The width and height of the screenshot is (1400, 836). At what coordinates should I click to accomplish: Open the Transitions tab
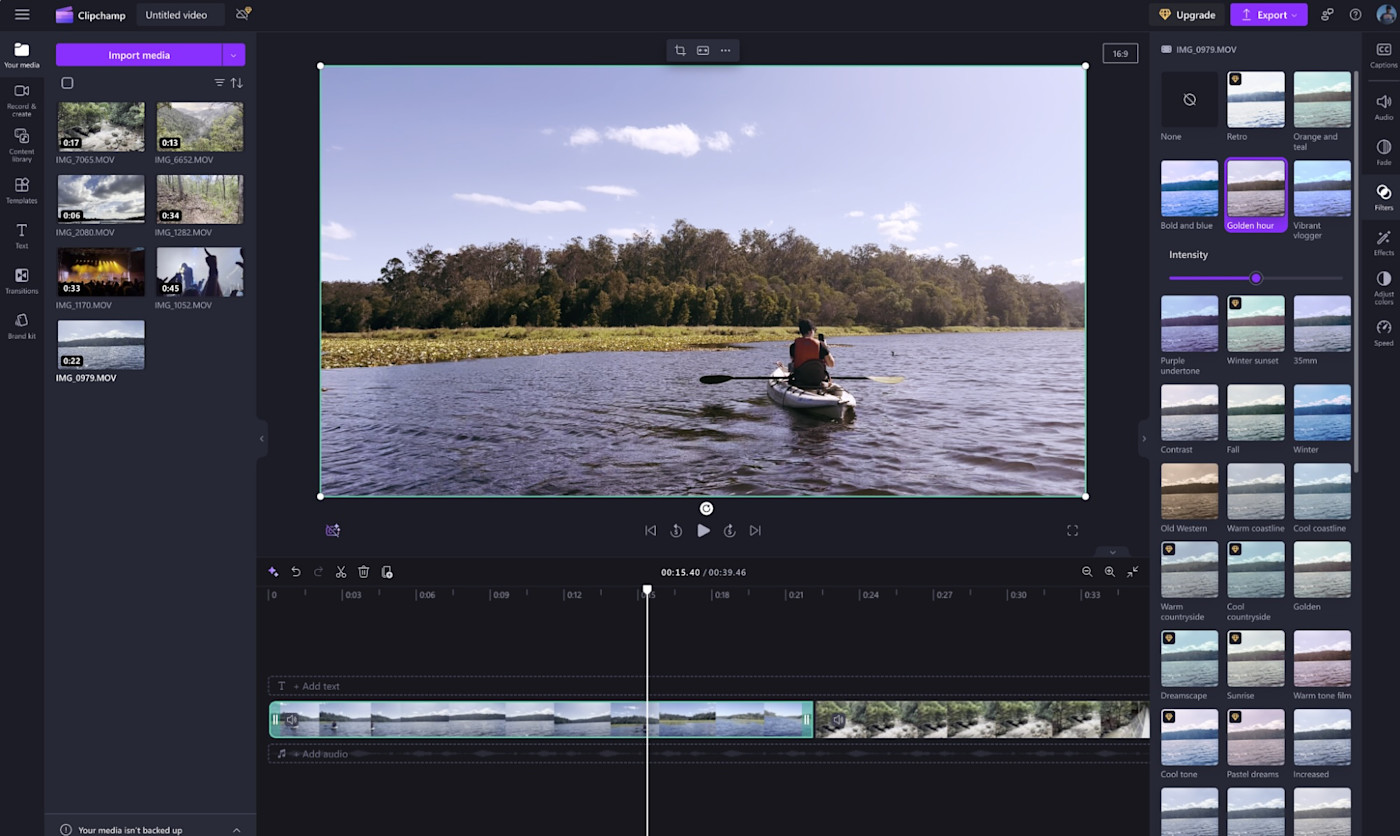pyautogui.click(x=22, y=281)
